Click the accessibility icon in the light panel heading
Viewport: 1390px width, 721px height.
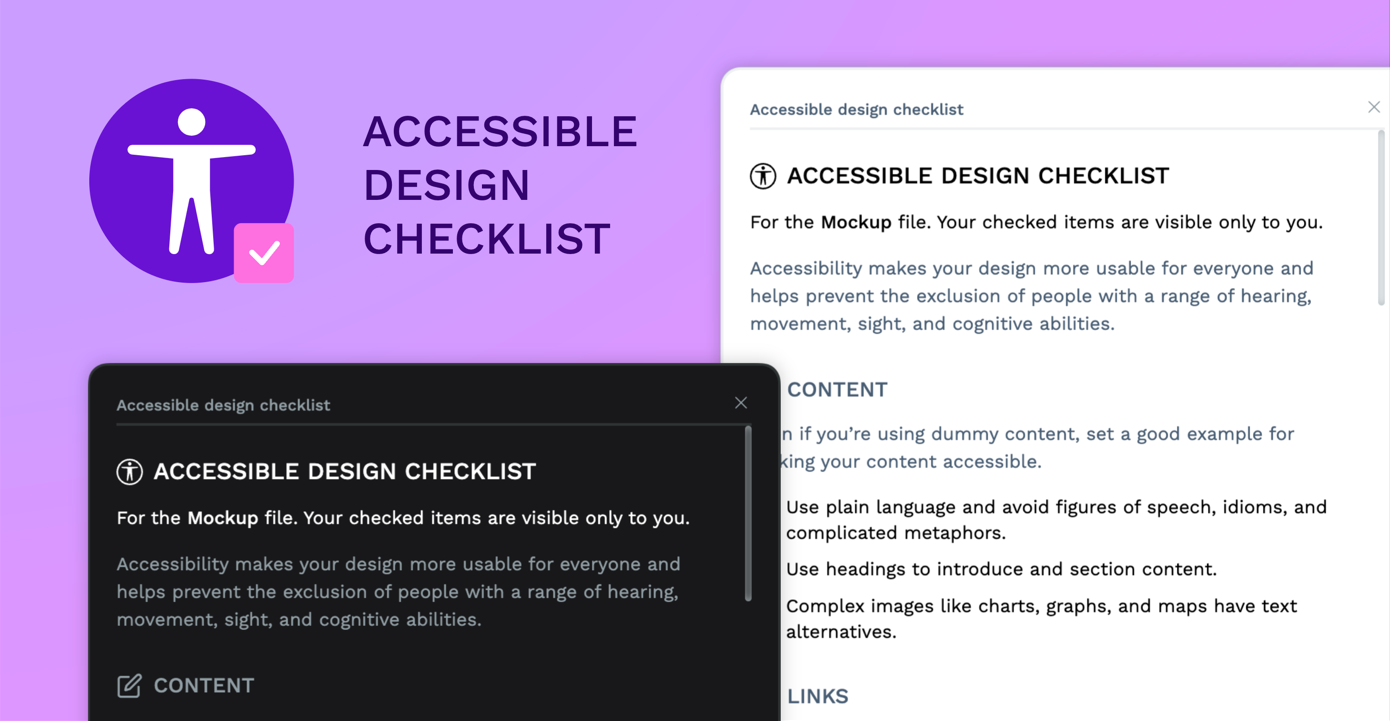pyautogui.click(x=763, y=176)
